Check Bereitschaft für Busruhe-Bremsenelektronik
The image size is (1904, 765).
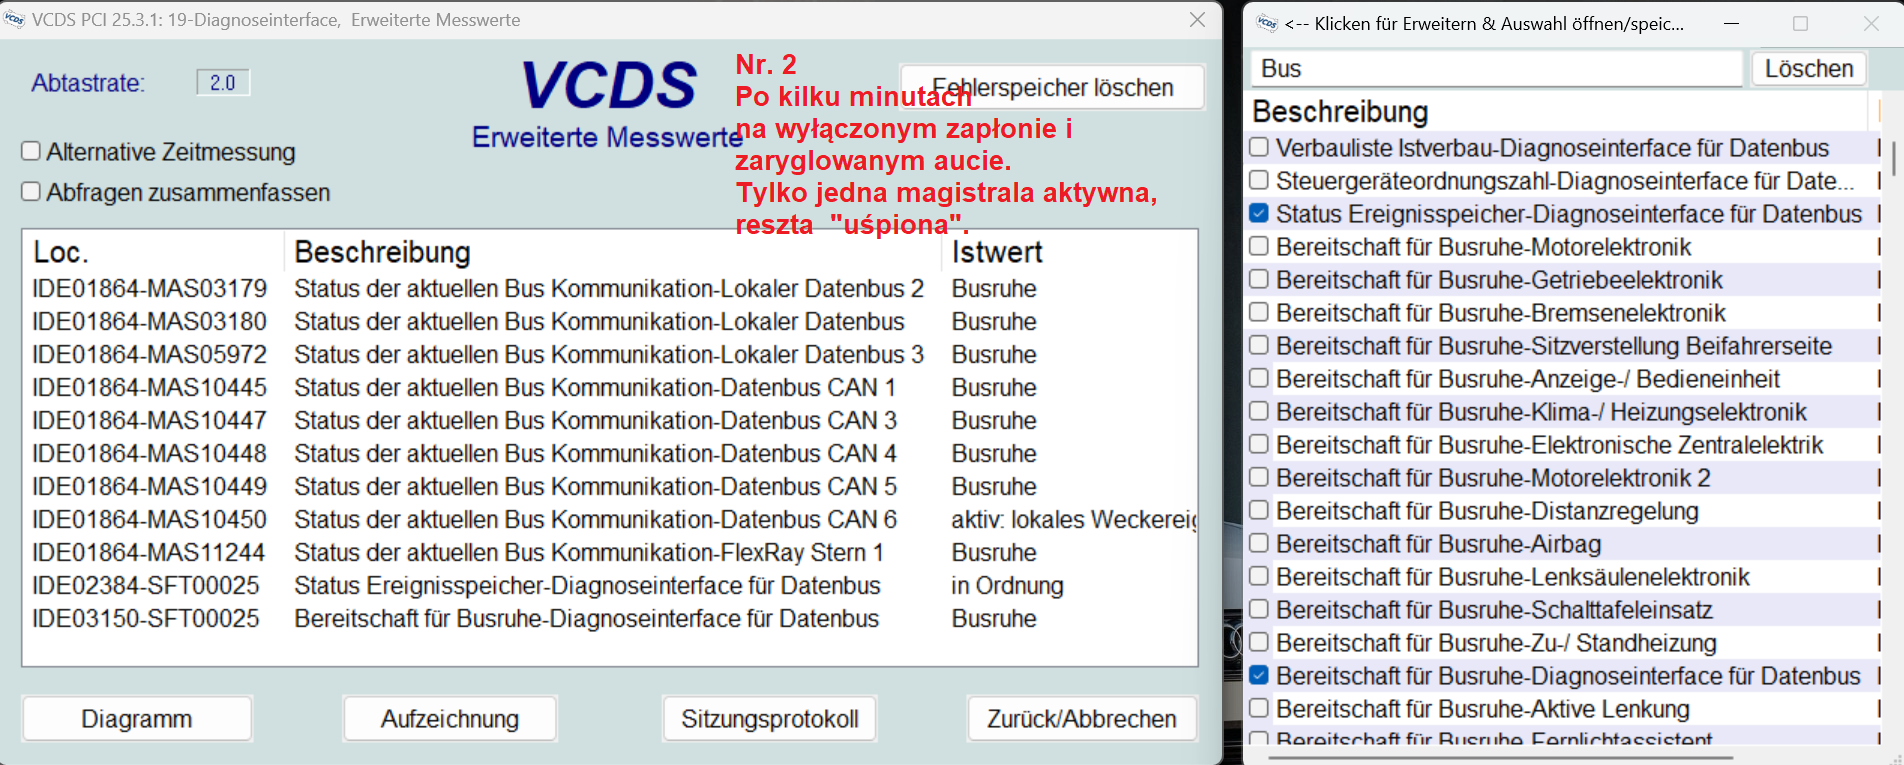pos(1259,312)
